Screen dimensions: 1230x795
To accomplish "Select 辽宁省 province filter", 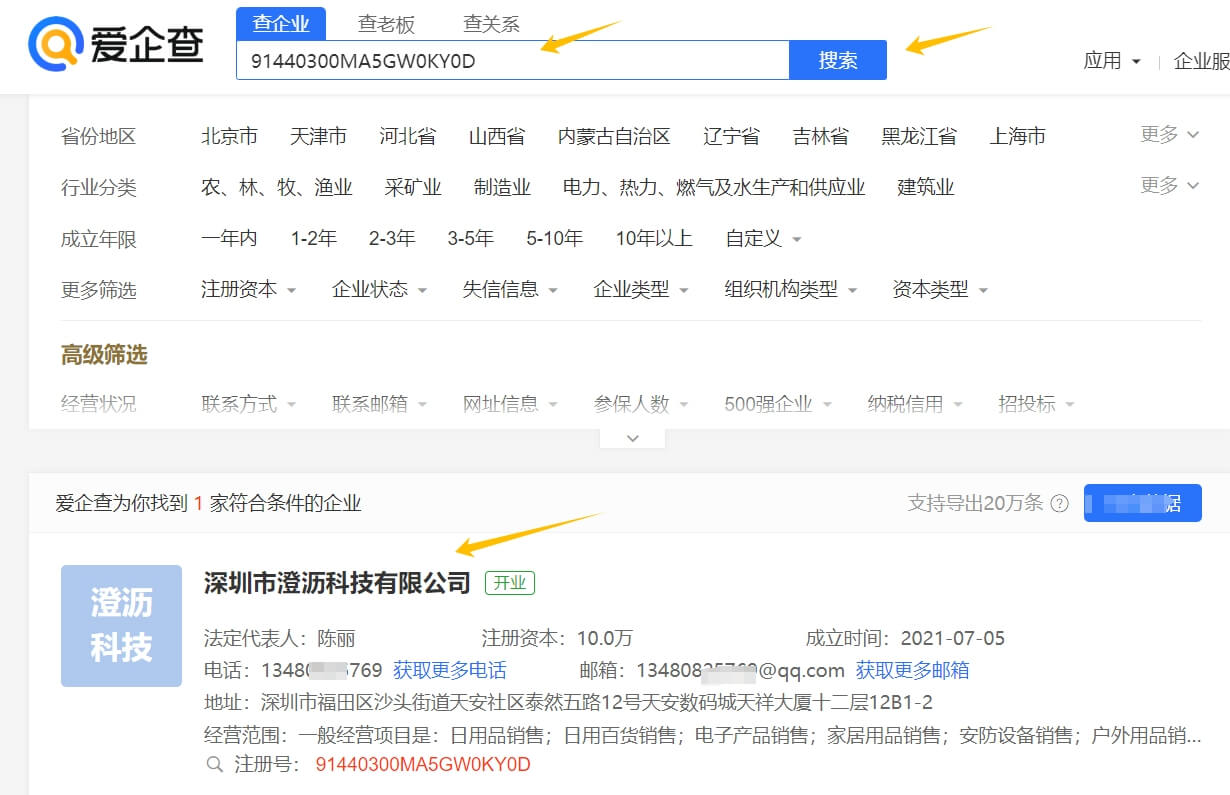I will point(731,136).
